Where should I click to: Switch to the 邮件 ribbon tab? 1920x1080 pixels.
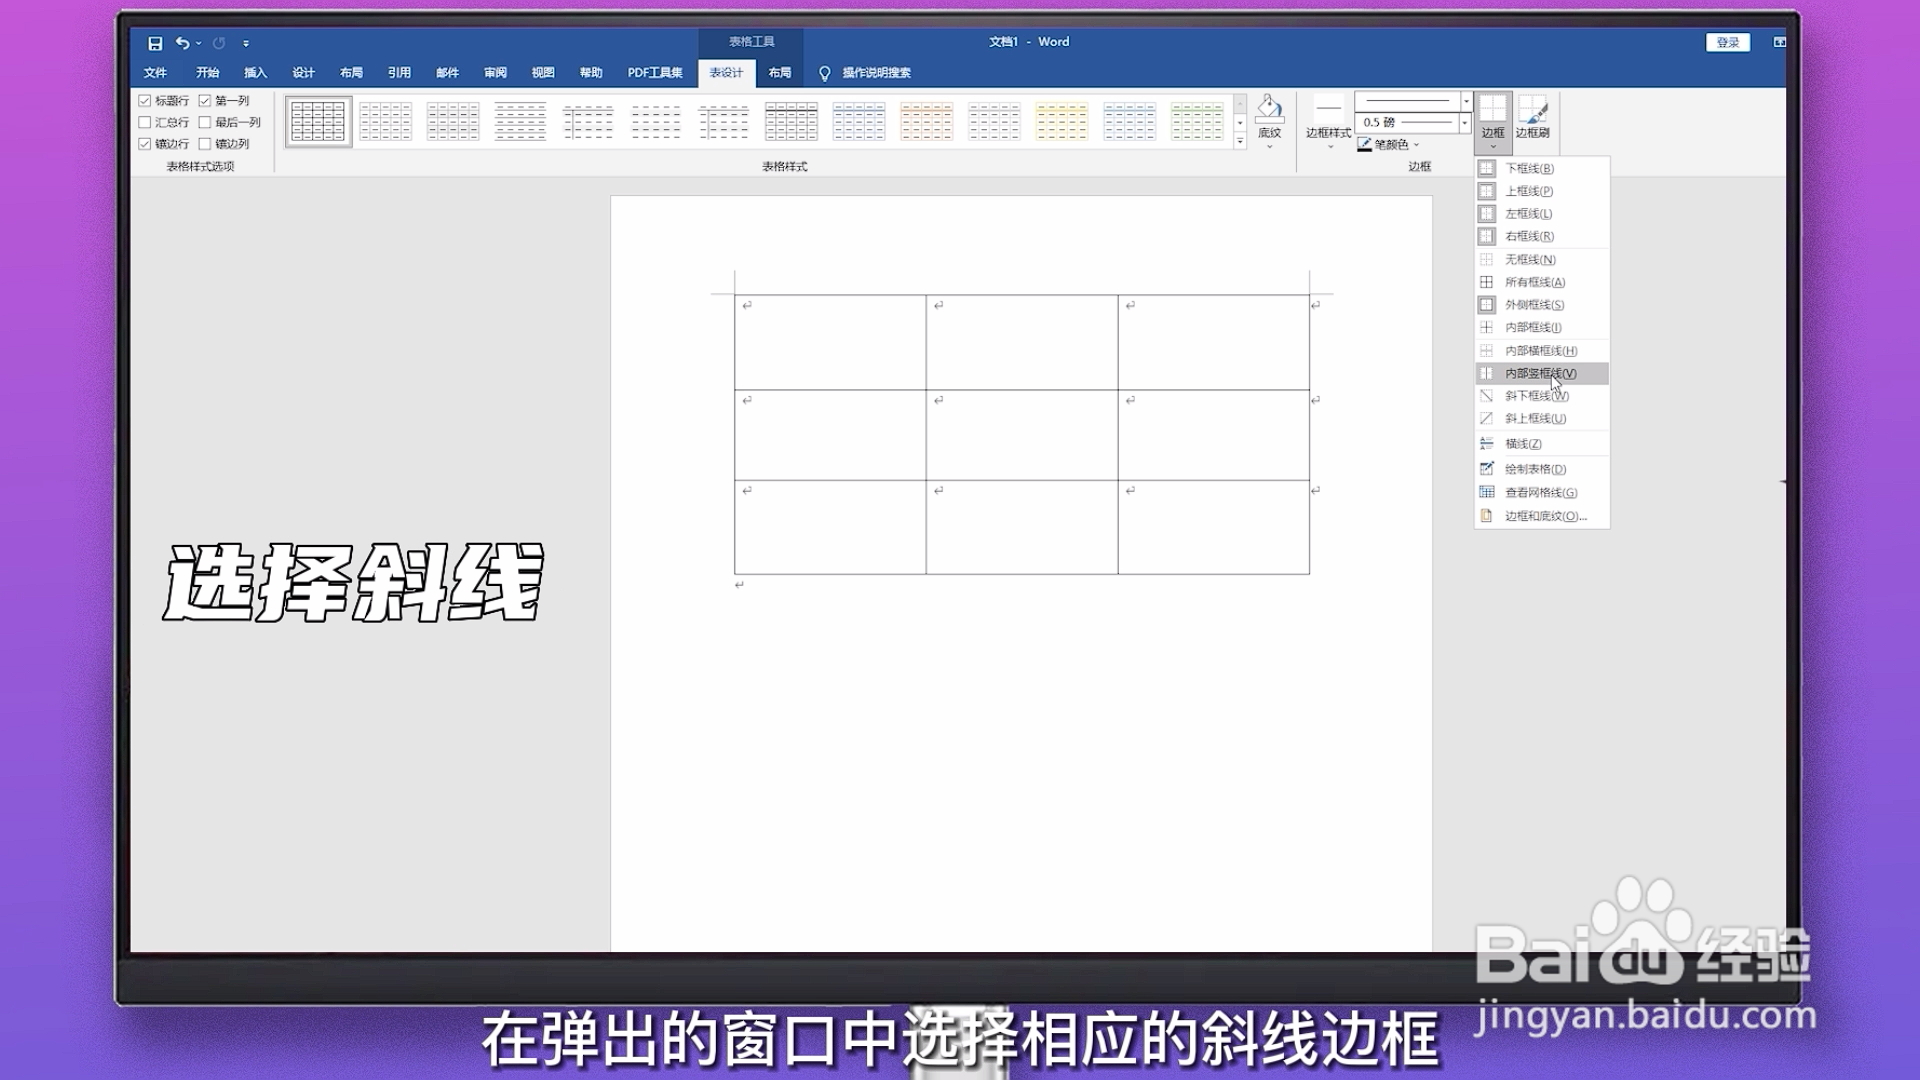pos(447,72)
